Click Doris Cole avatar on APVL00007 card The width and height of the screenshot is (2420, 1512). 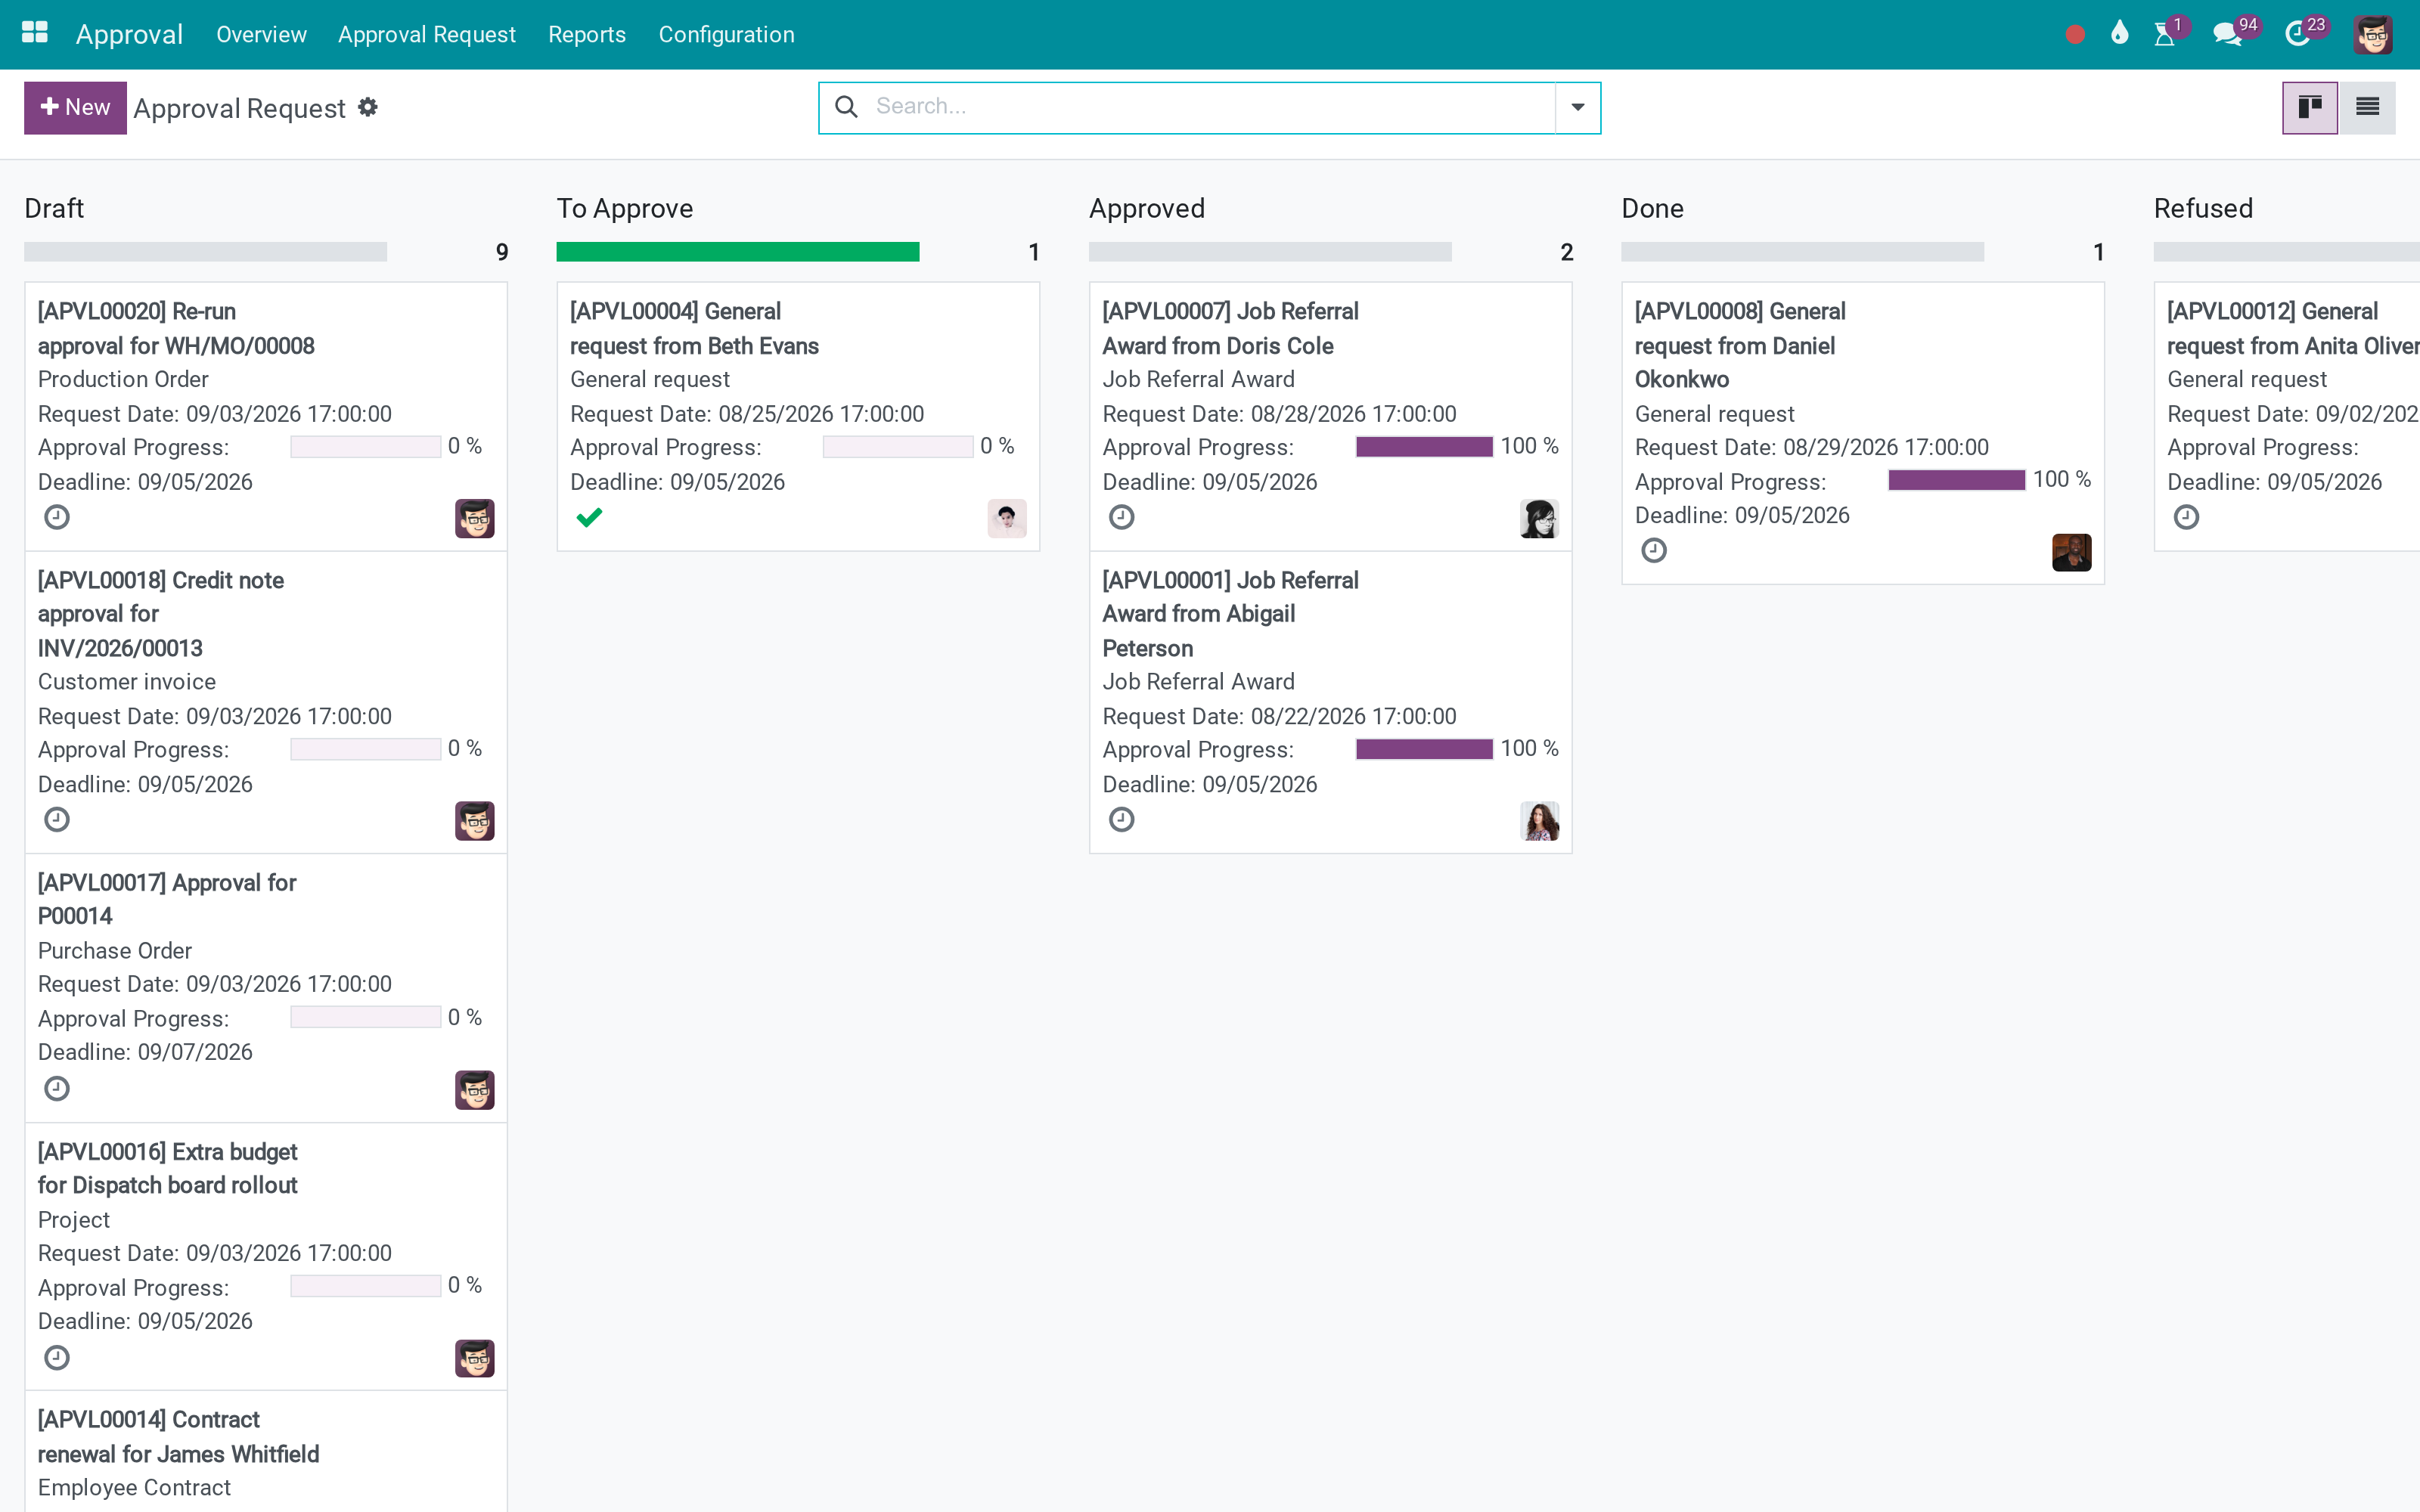tap(1540, 519)
